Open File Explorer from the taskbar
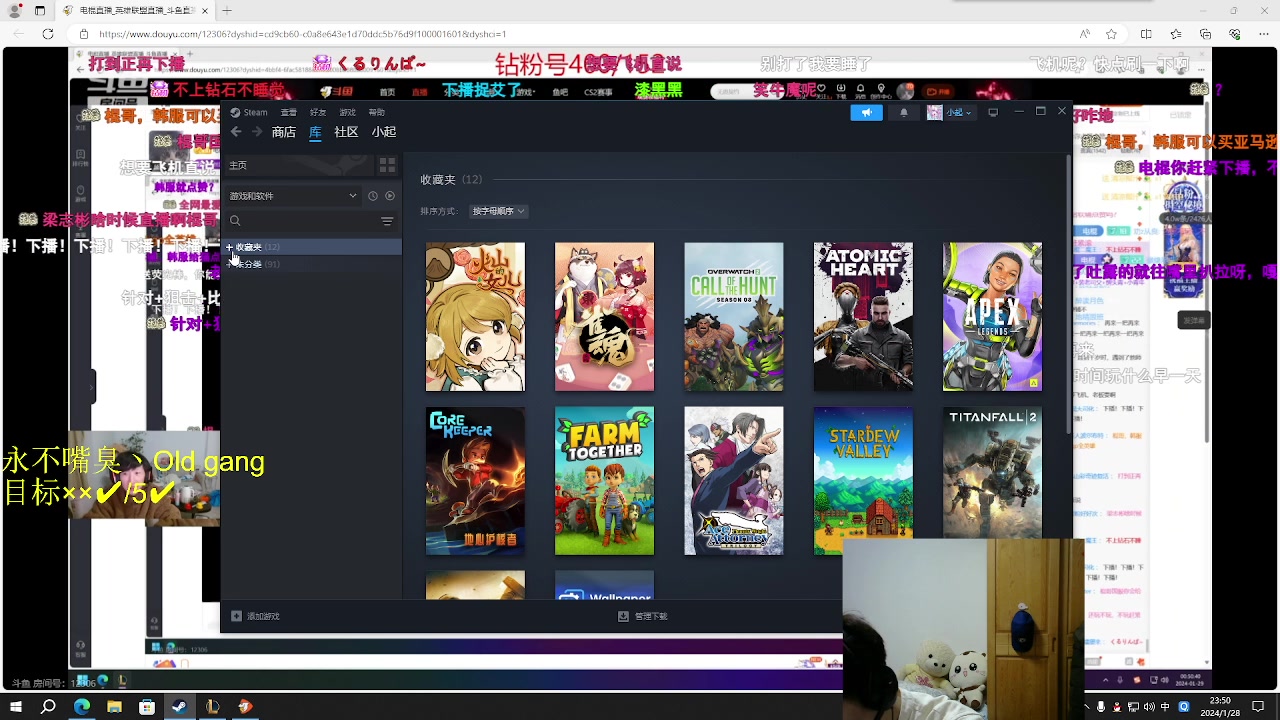 coord(114,707)
